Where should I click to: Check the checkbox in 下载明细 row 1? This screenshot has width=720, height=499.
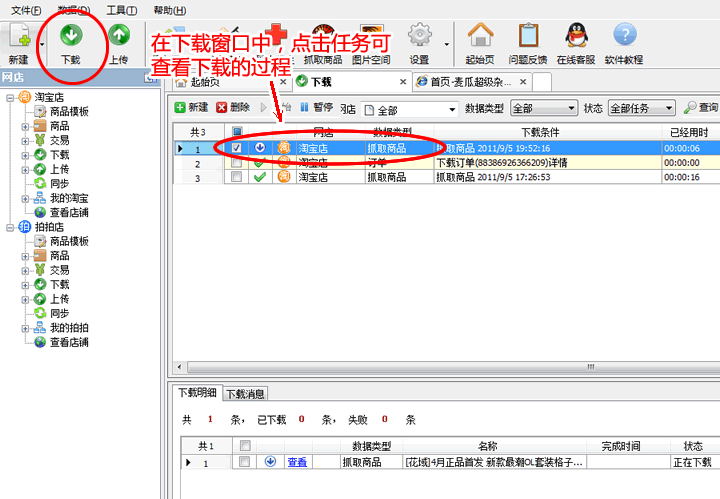pyautogui.click(x=244, y=462)
